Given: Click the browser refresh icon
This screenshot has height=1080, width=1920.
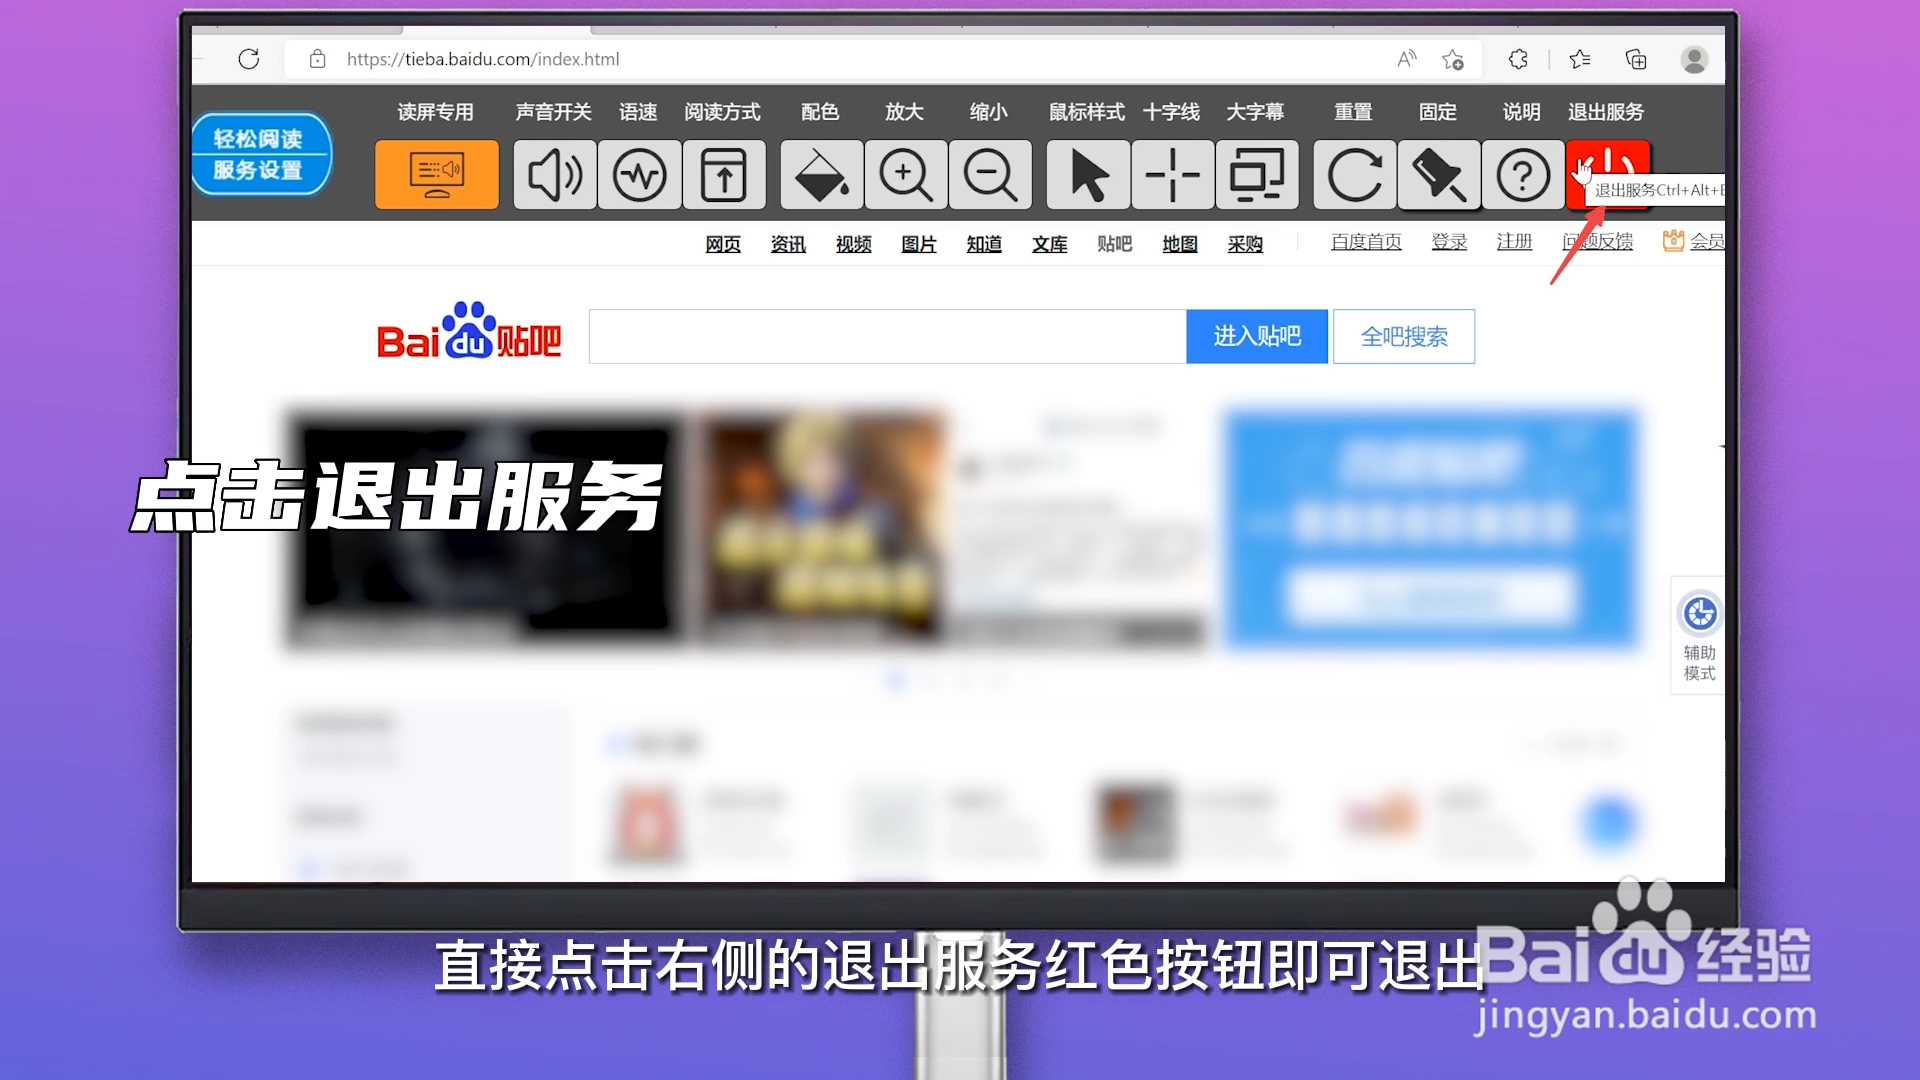Looking at the screenshot, I should [x=249, y=59].
